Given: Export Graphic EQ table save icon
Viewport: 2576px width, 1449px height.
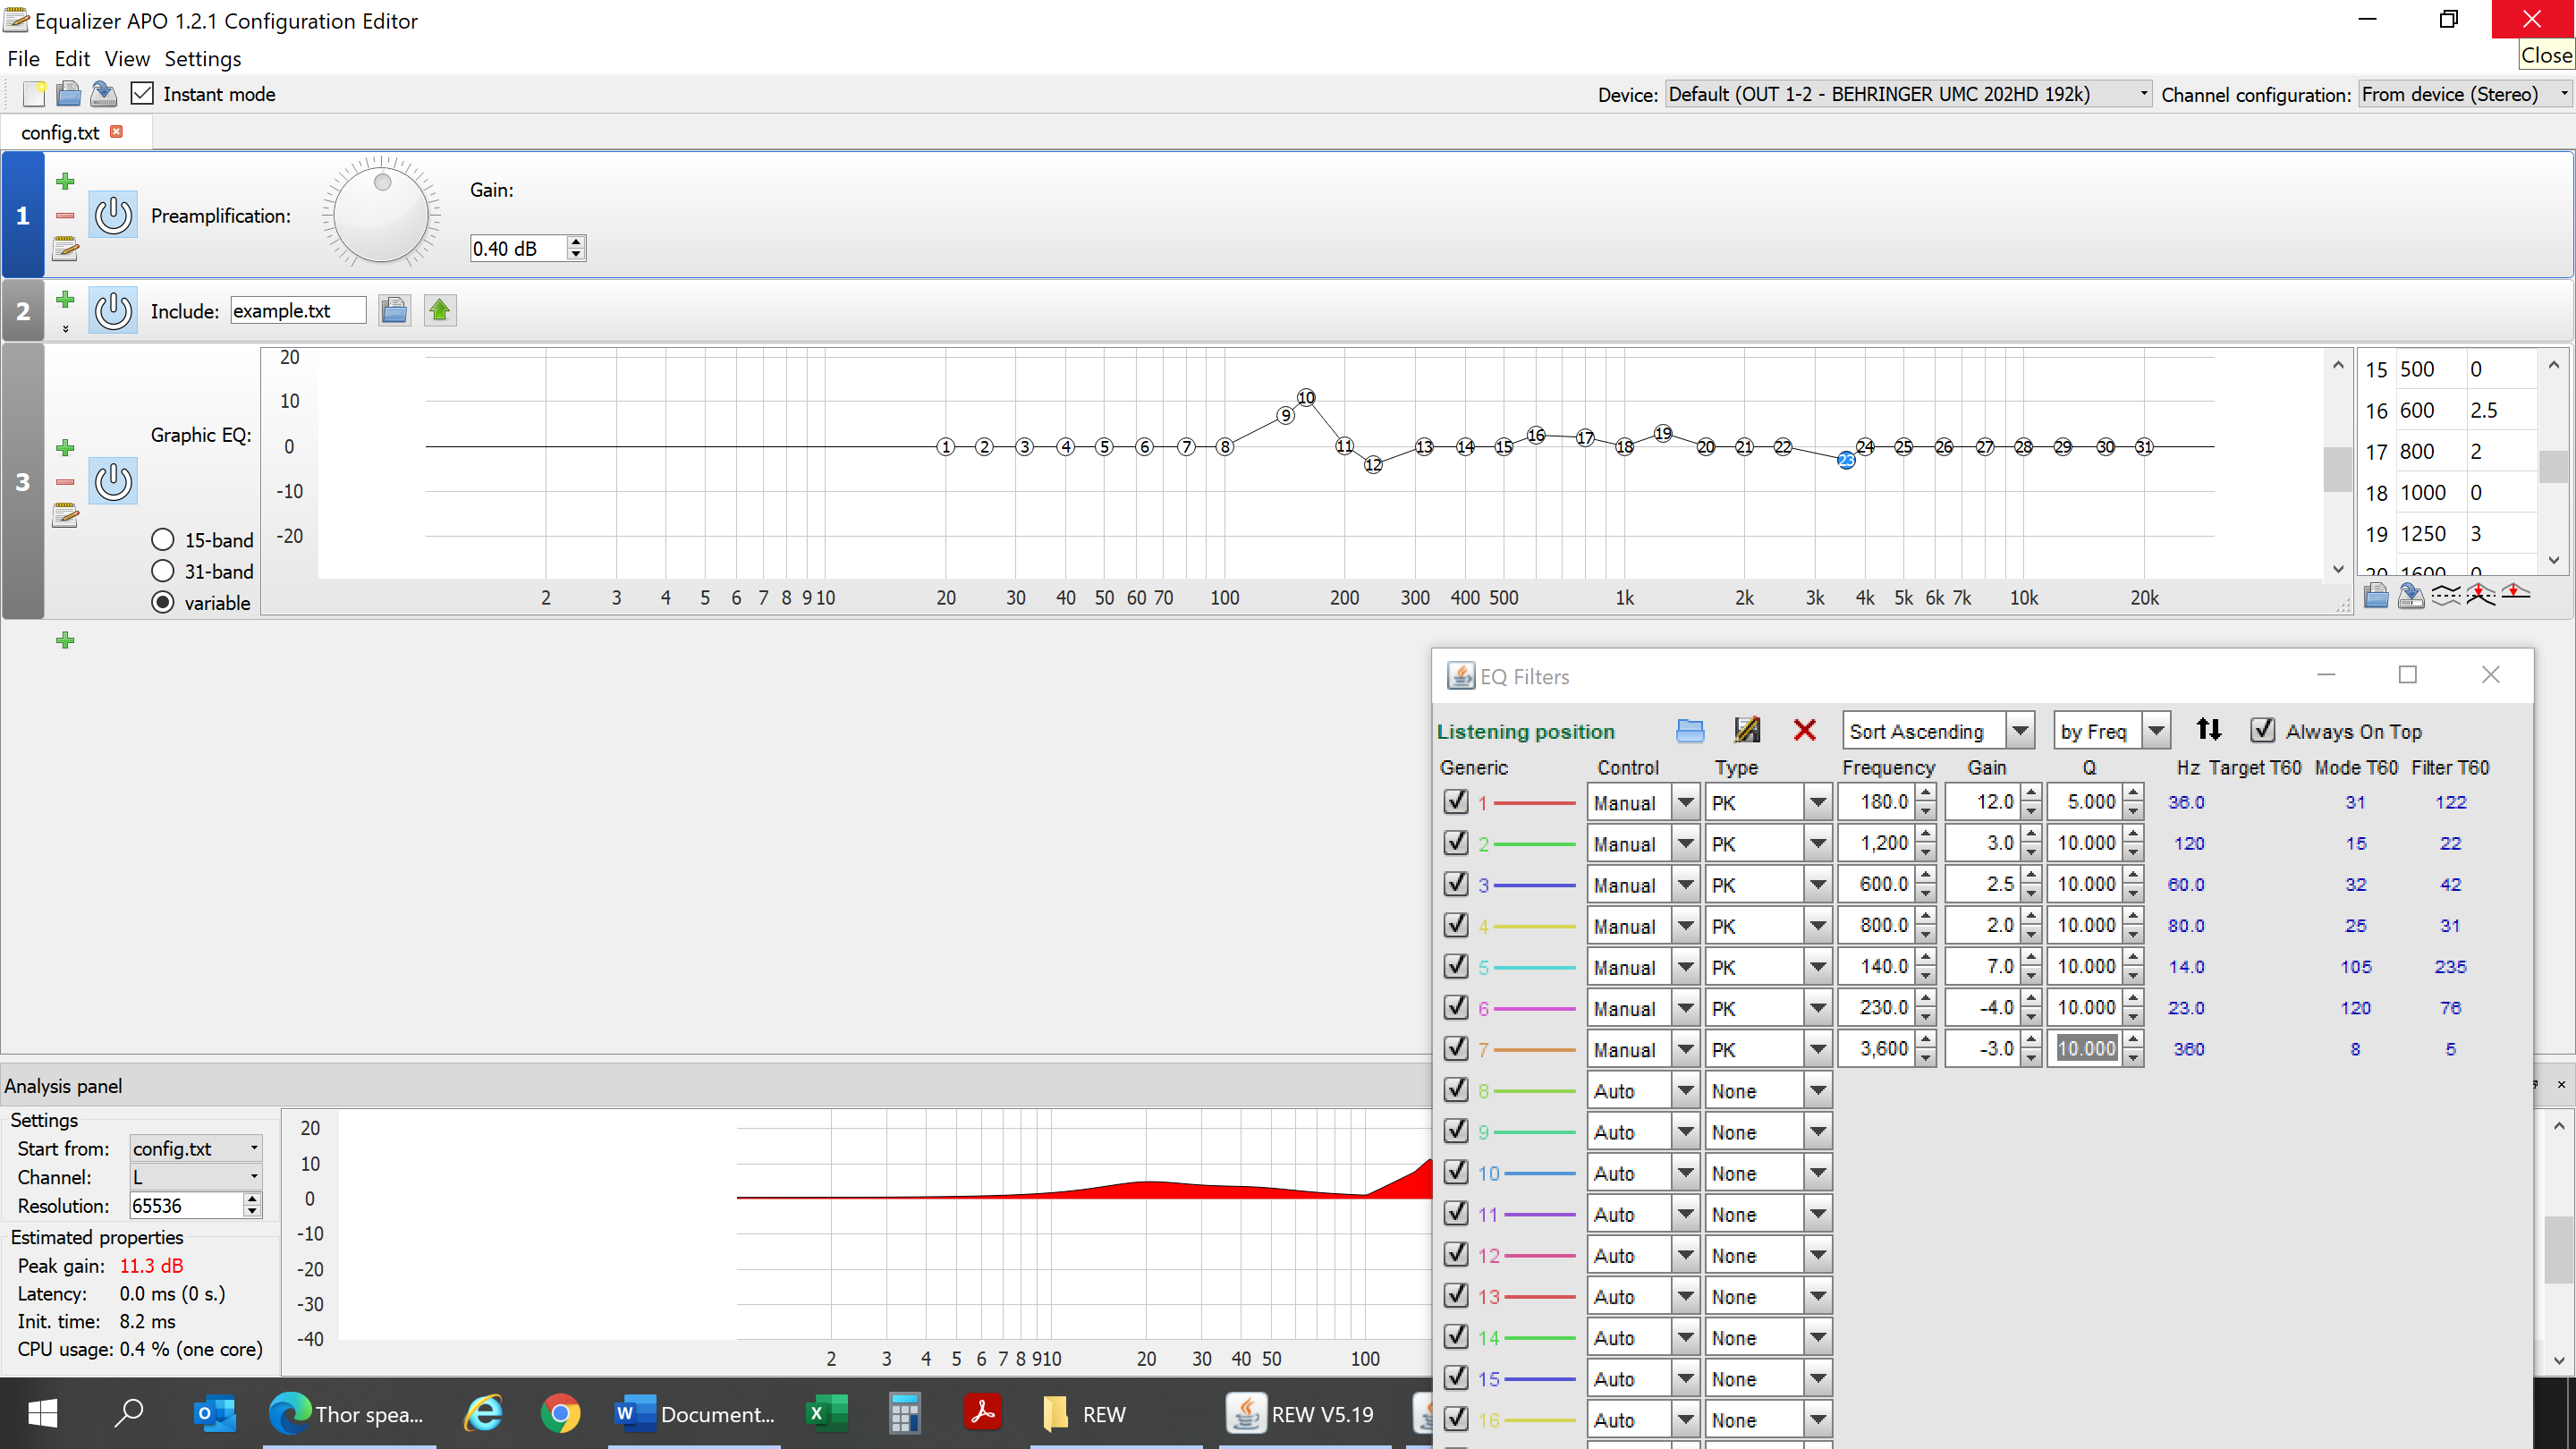Looking at the screenshot, I should point(2411,596).
